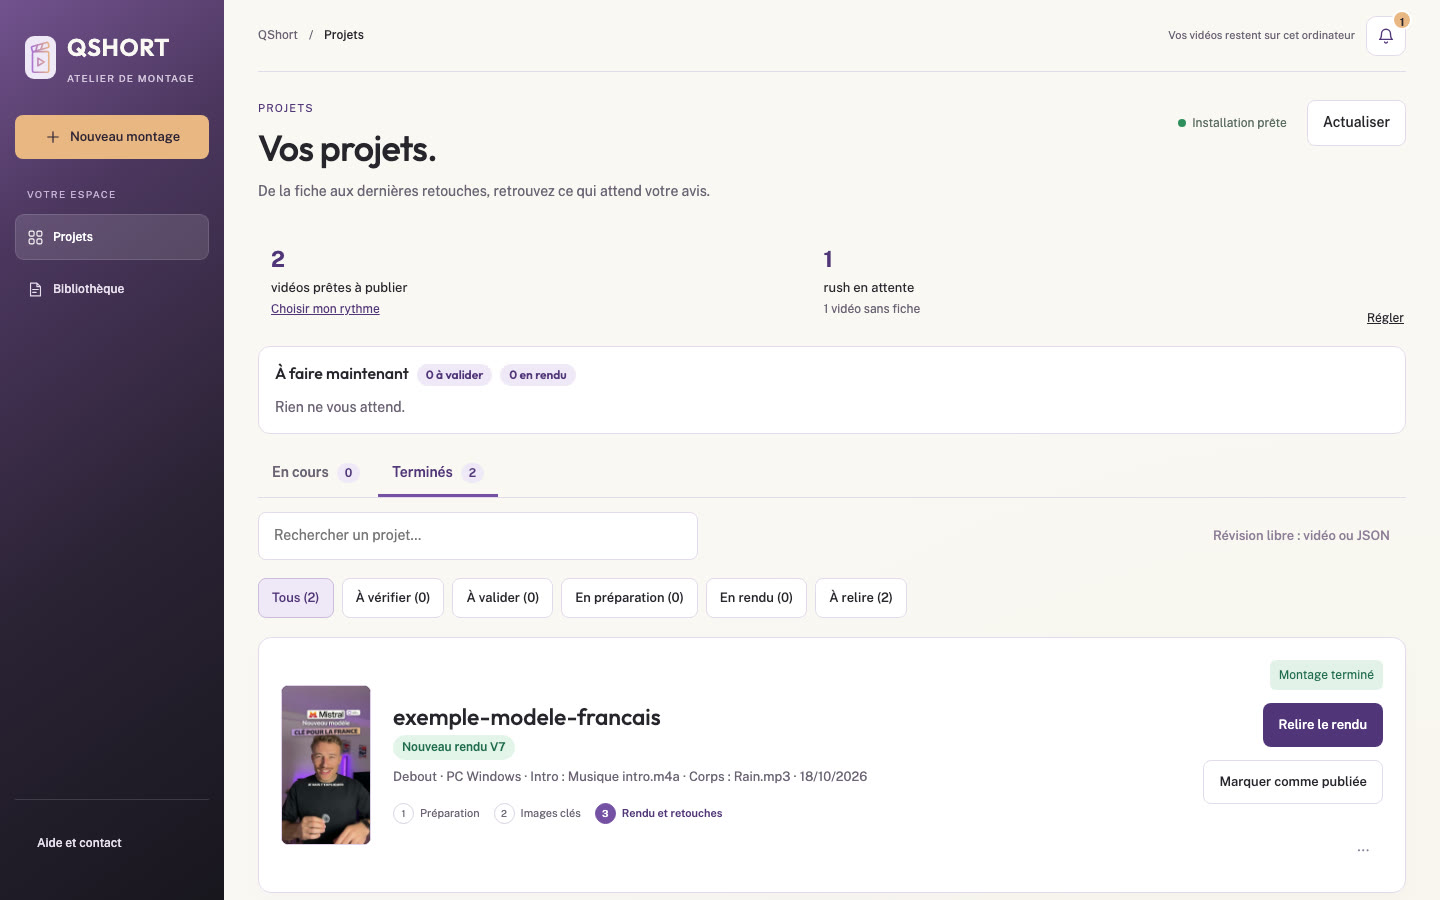Filter by En rendu (0)

coord(756,598)
